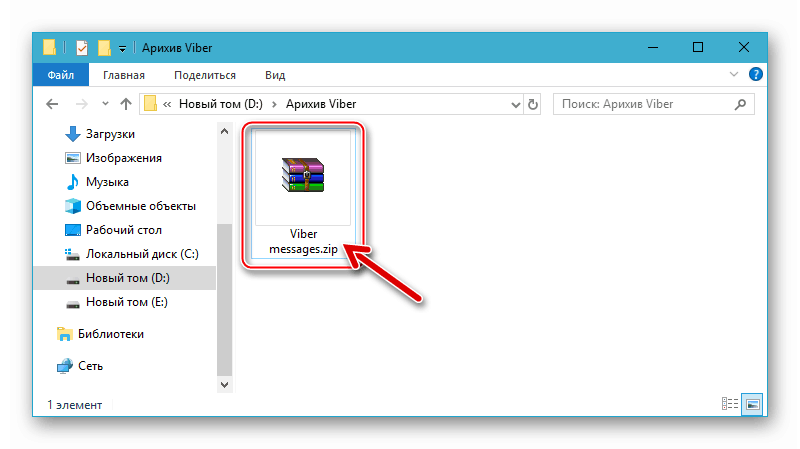
Task: Click Новый том (D:) in address bar
Action: pyautogui.click(x=220, y=104)
